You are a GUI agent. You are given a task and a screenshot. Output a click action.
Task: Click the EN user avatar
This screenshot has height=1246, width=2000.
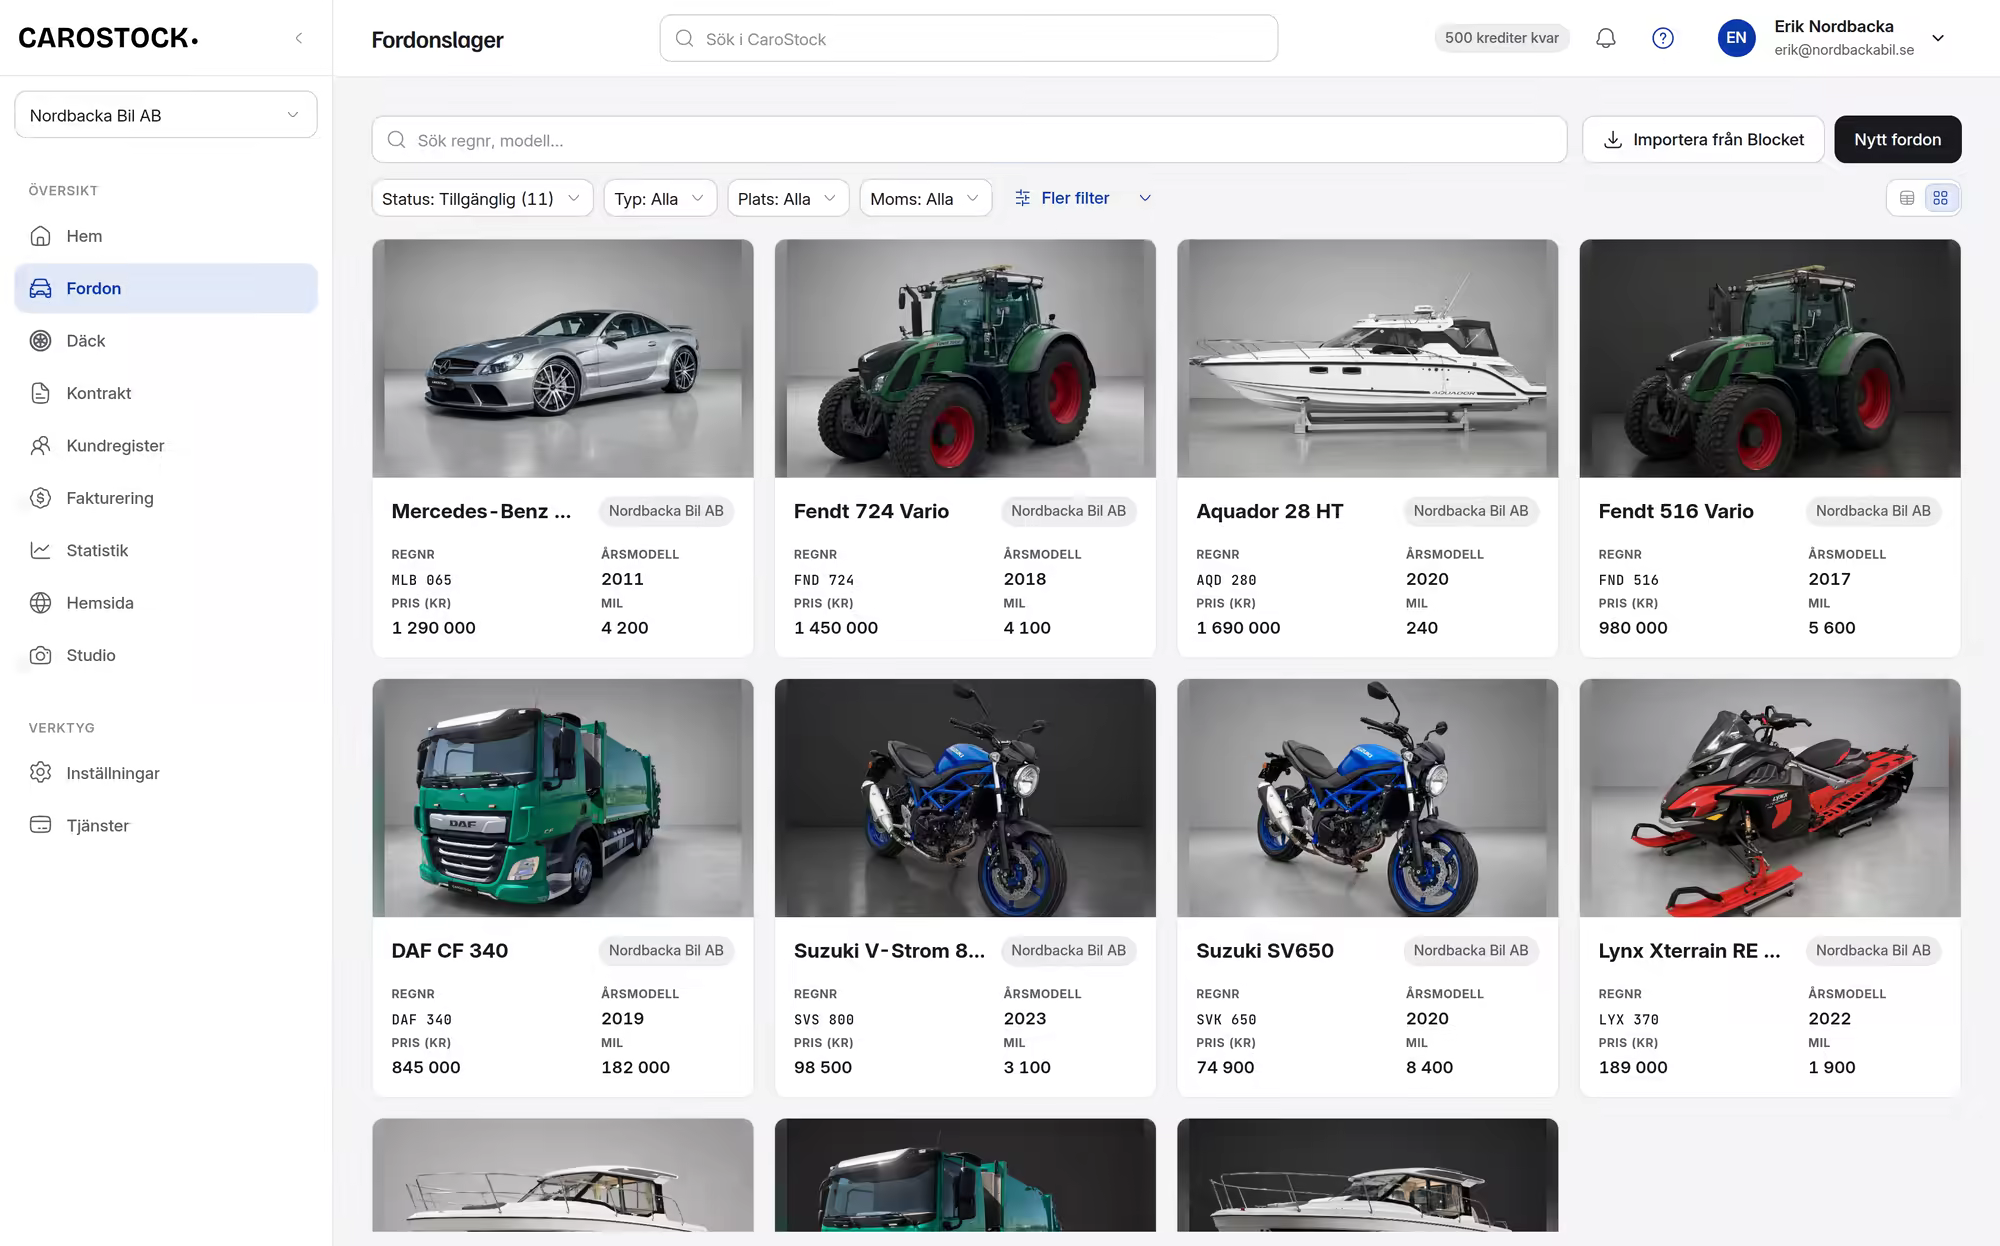1737,38
